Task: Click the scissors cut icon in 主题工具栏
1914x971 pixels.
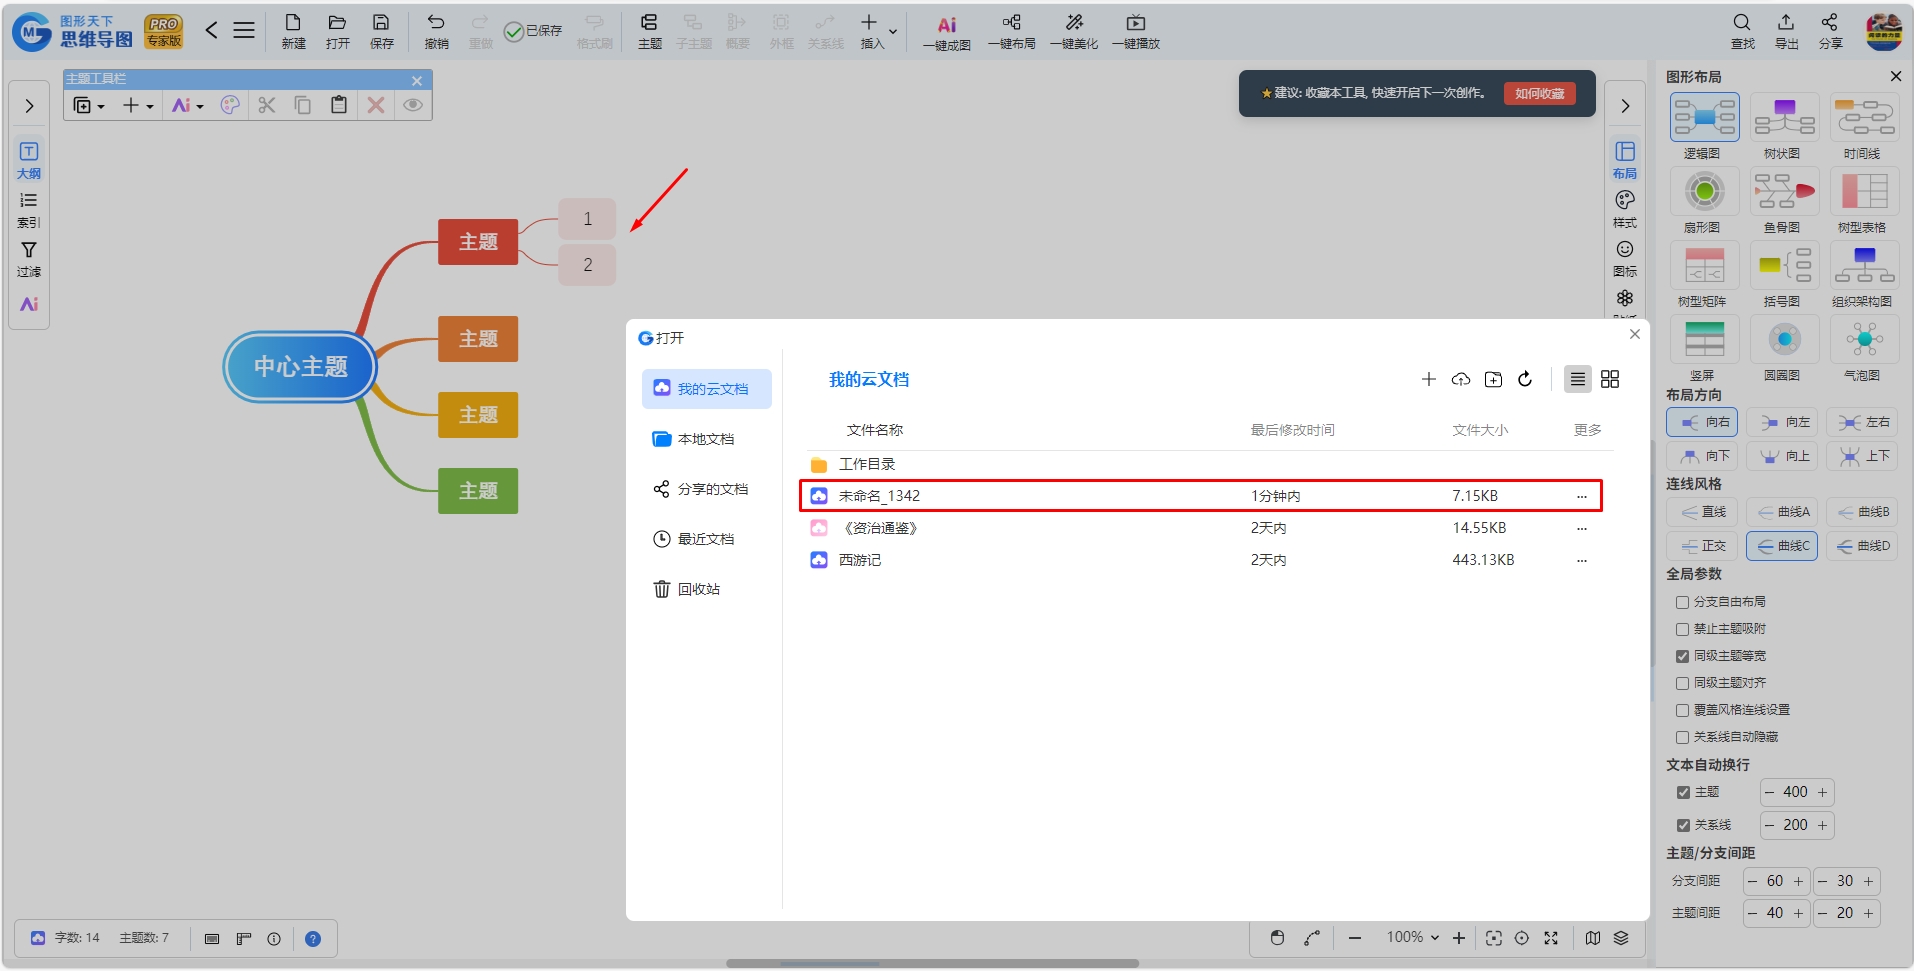Action: tap(267, 105)
